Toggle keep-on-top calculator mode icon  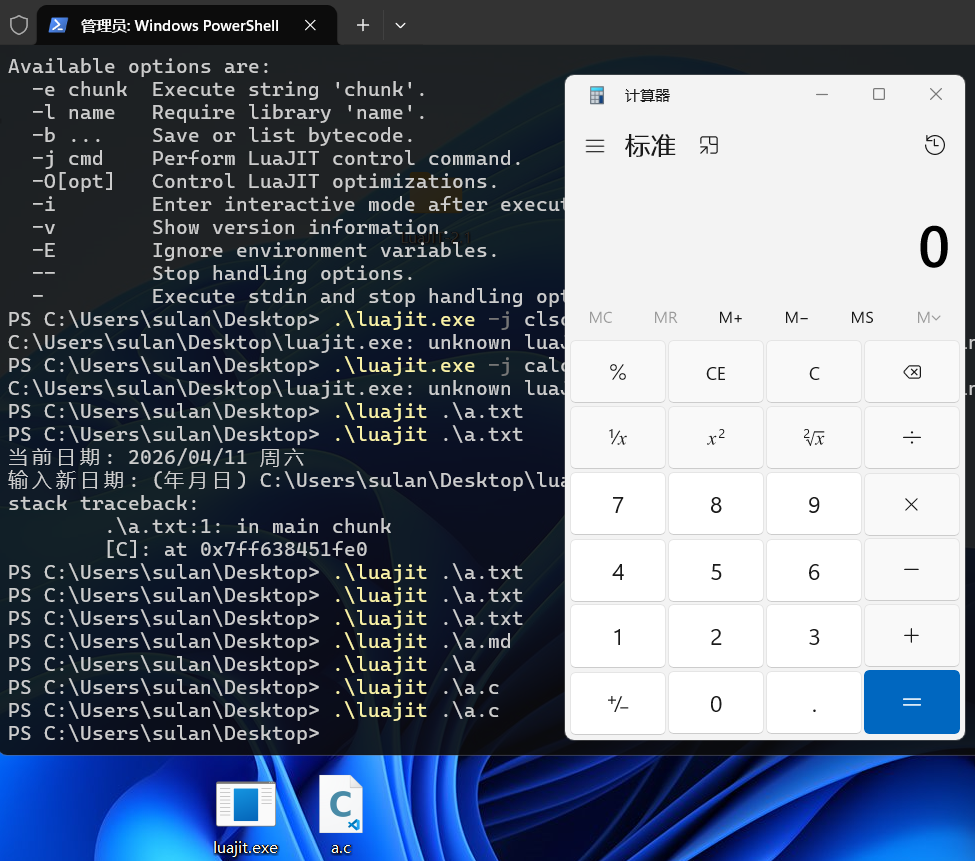(709, 146)
